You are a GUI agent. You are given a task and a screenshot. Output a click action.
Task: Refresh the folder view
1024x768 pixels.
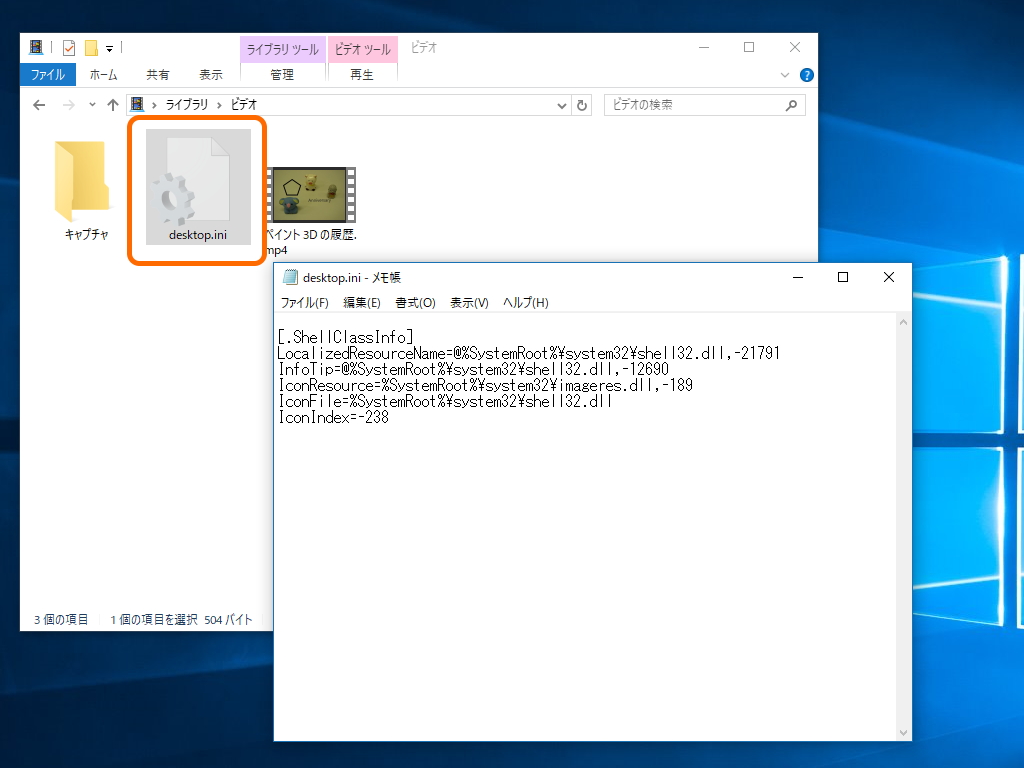582,105
